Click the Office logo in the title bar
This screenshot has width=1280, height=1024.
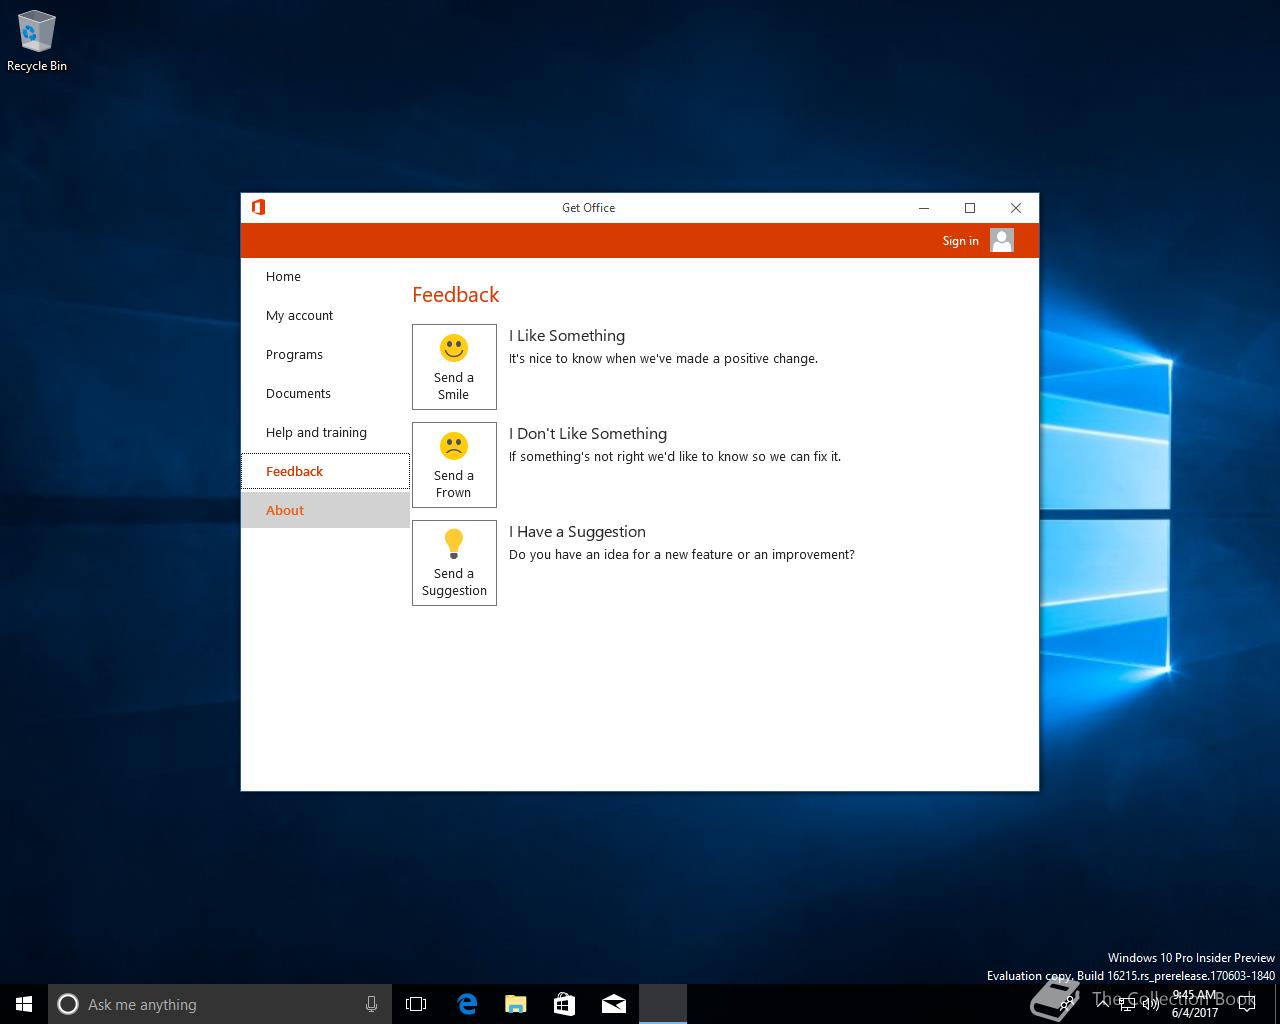coord(258,207)
